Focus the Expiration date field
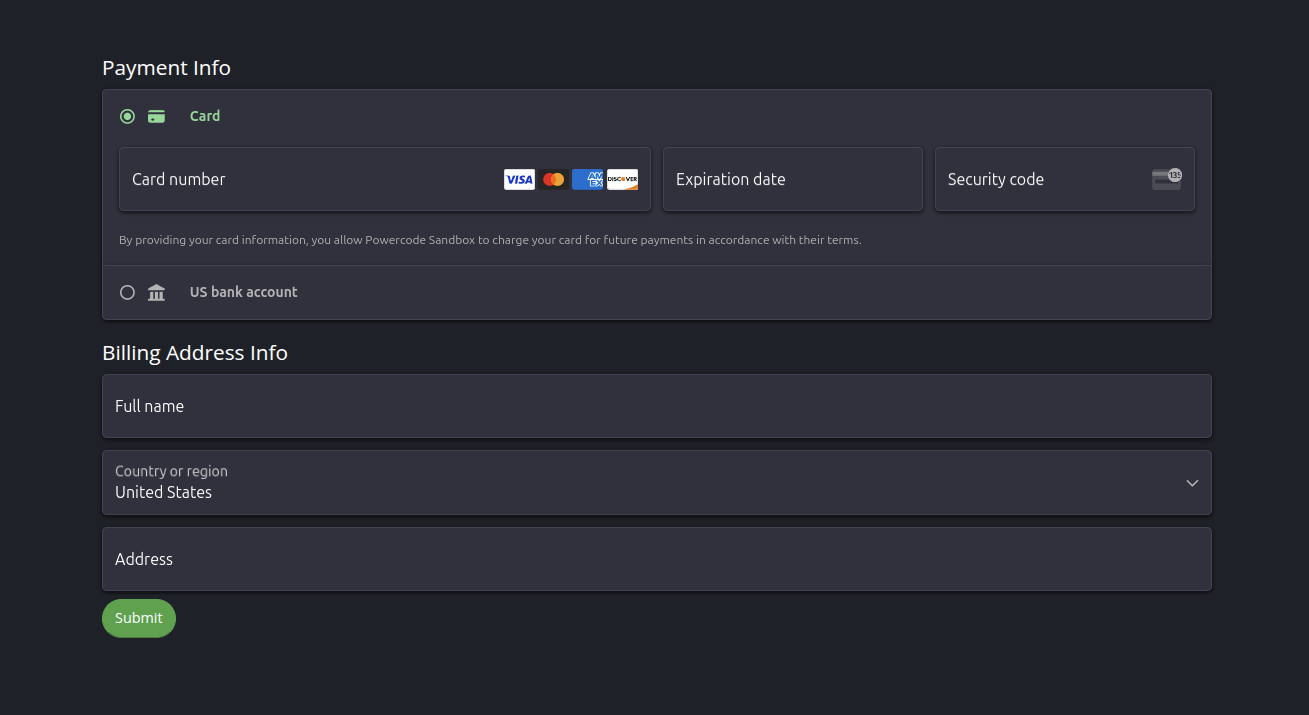 (793, 179)
